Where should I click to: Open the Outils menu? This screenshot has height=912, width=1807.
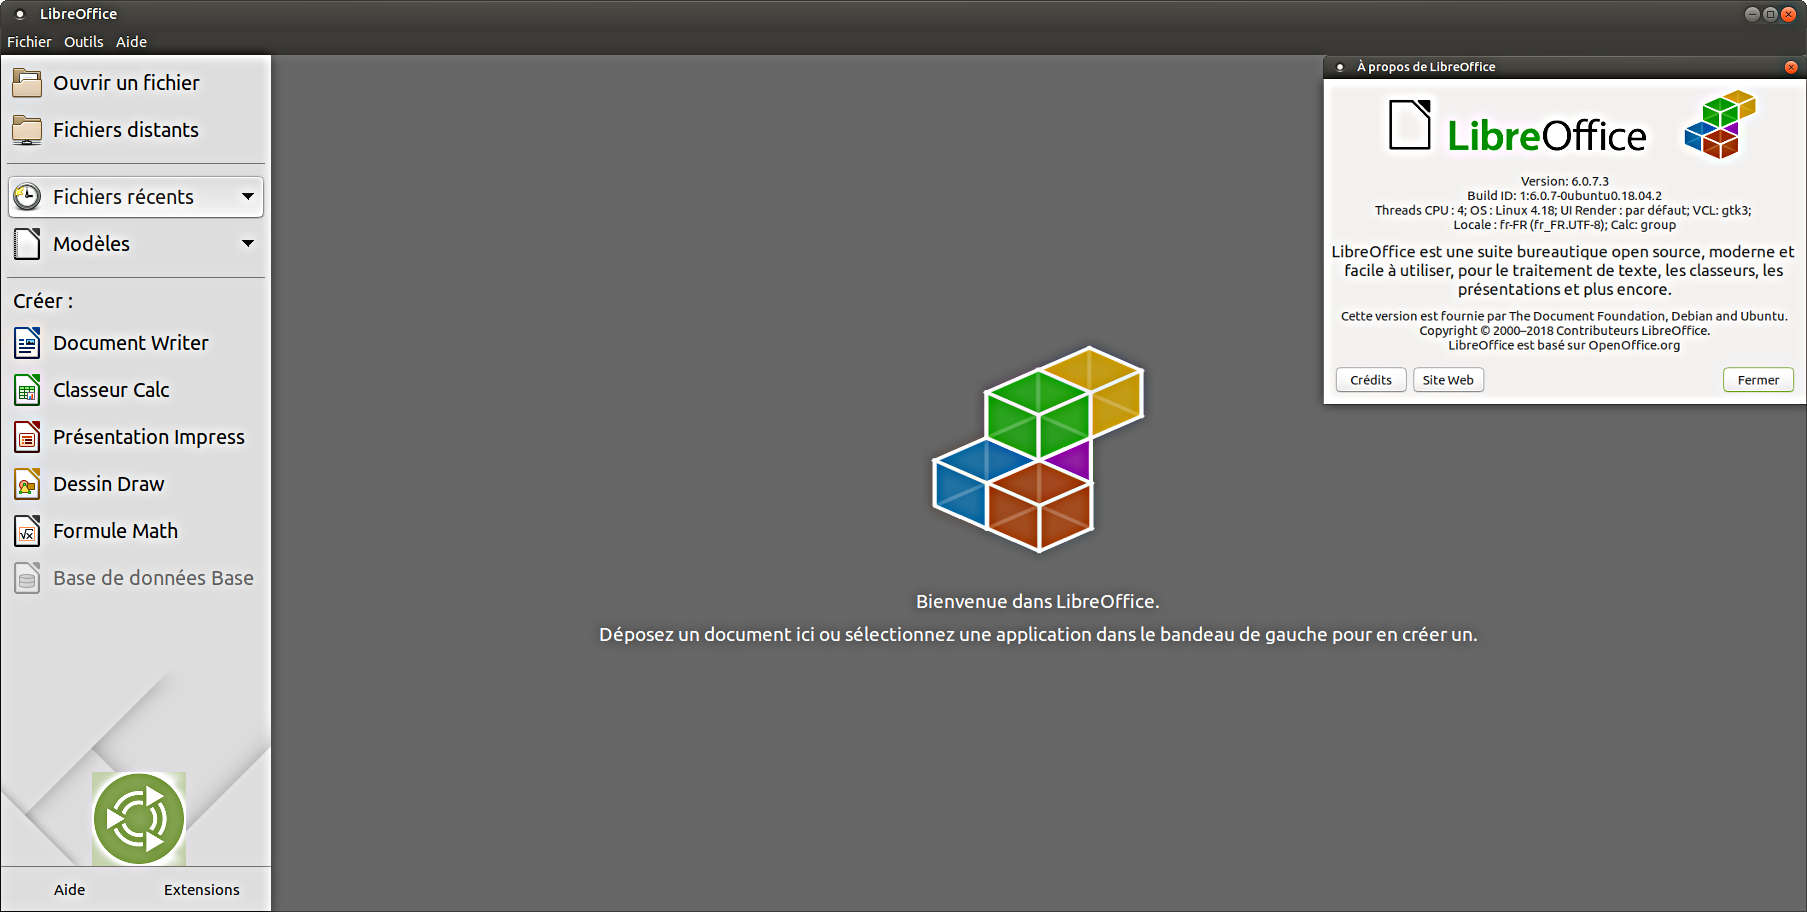pos(84,42)
